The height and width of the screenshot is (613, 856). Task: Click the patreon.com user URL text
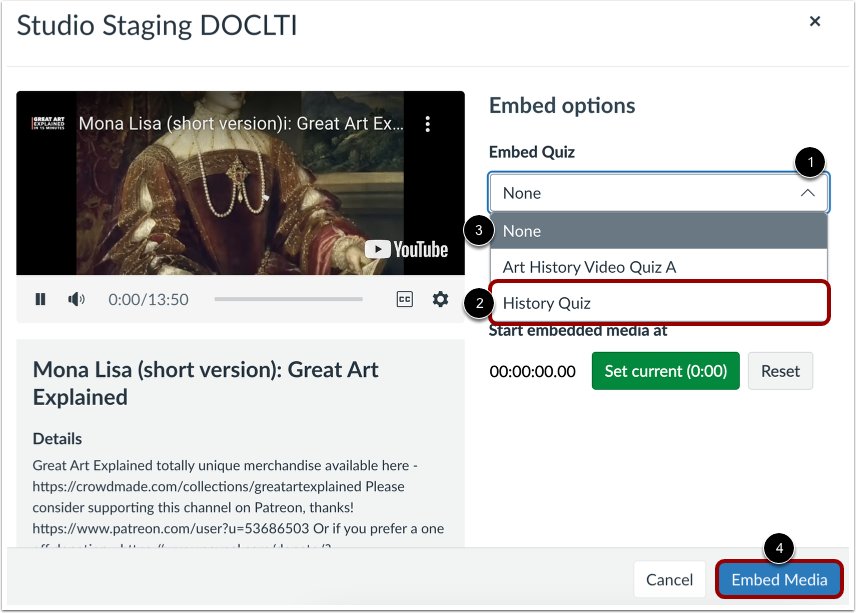(170, 528)
